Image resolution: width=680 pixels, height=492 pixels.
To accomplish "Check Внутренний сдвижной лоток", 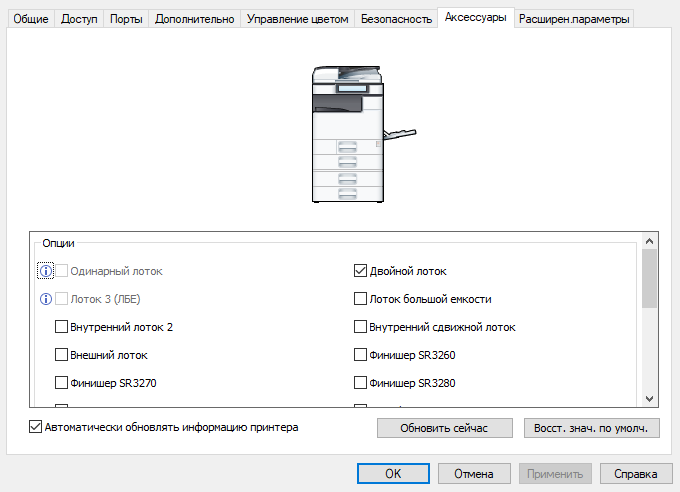I will click(x=360, y=327).
